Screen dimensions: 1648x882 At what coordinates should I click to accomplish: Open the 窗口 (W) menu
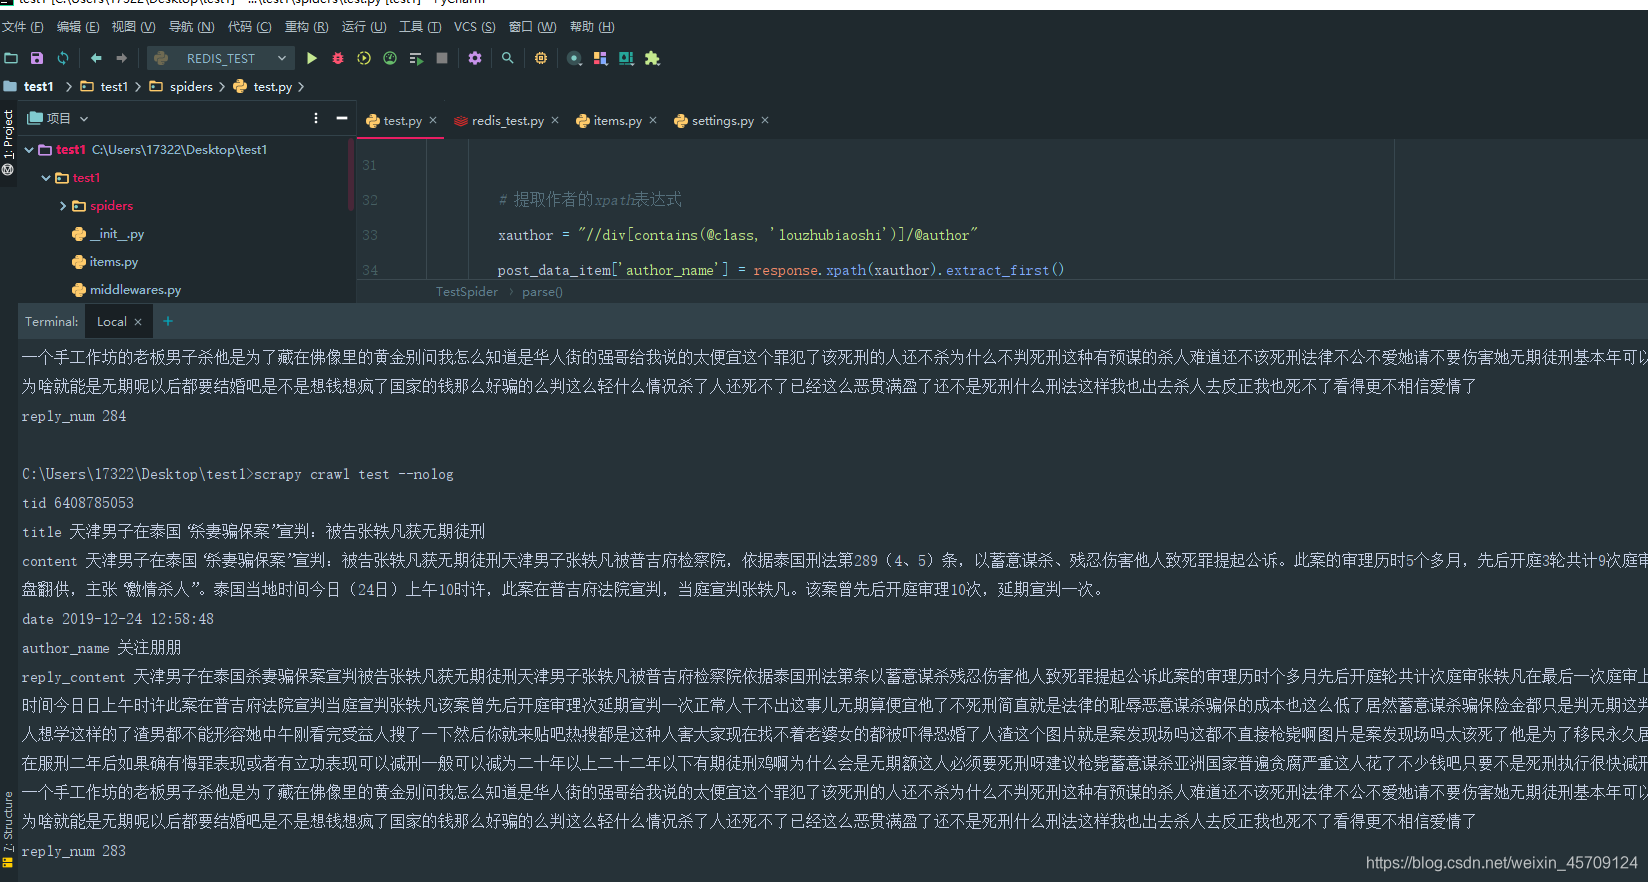532,27
